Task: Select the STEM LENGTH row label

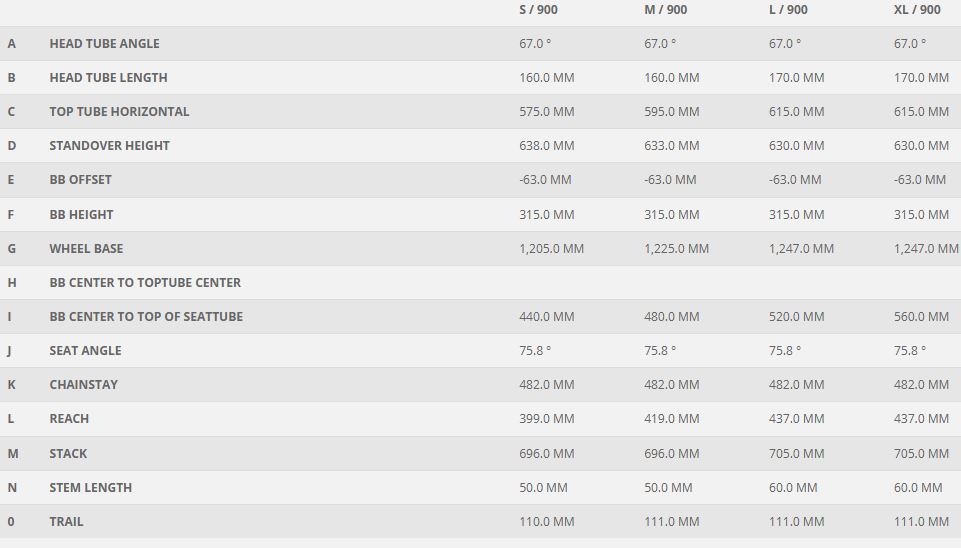Action: pos(90,488)
